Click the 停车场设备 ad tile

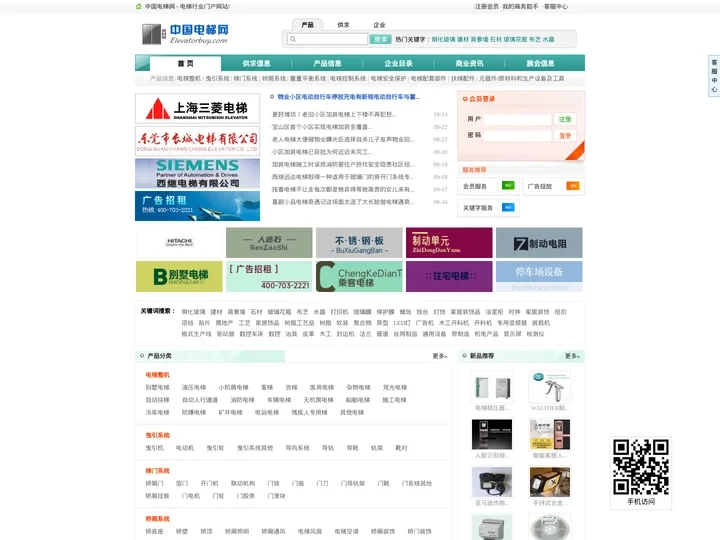539,276
